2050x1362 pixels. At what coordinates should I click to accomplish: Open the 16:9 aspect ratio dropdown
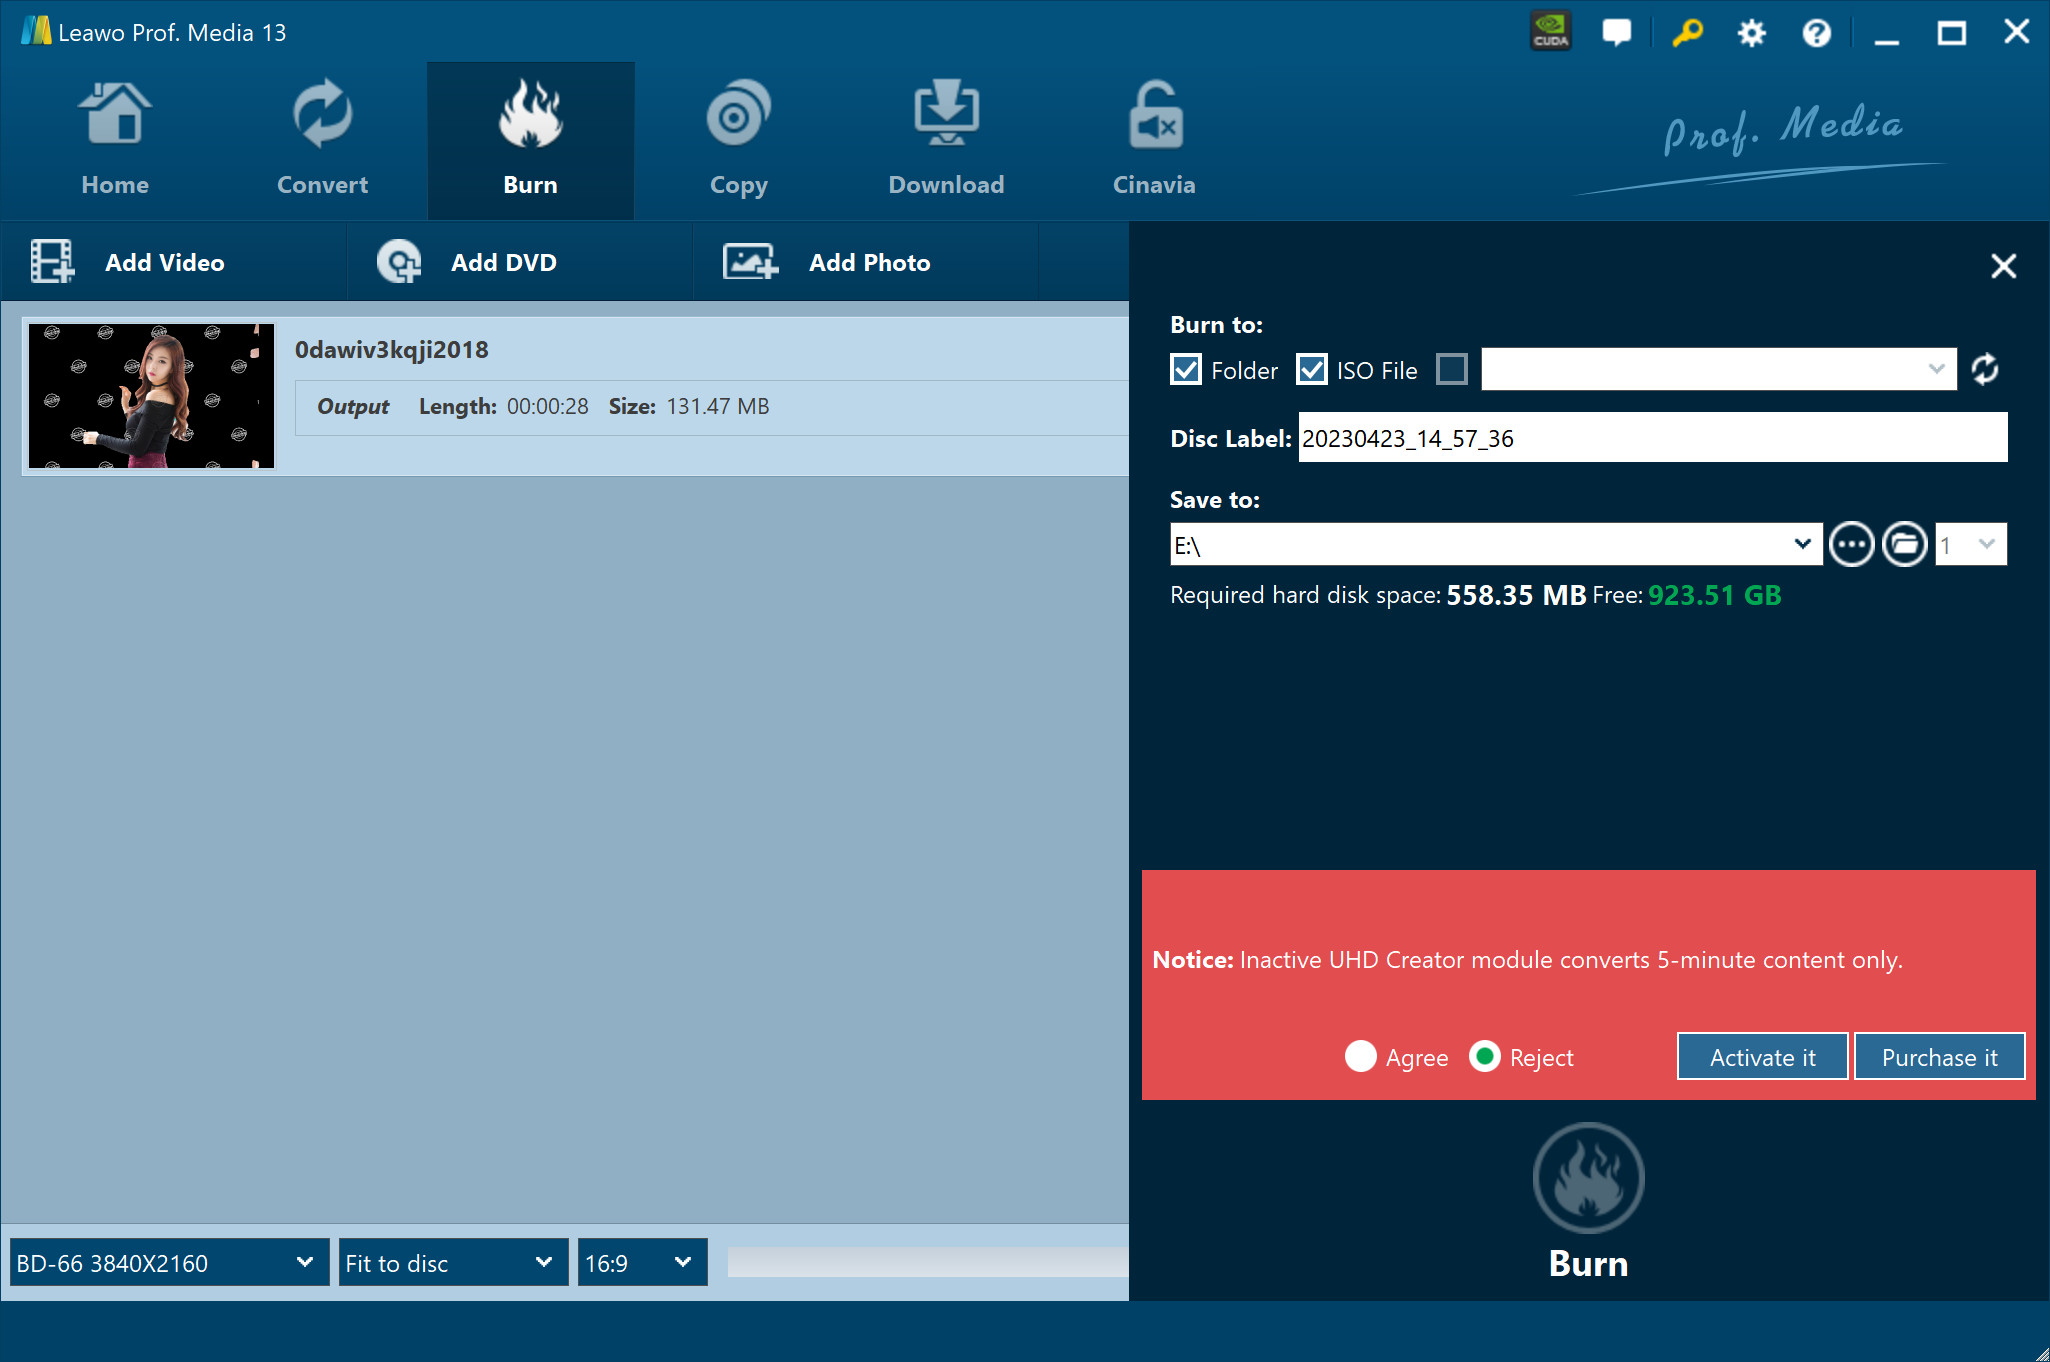[x=642, y=1263]
